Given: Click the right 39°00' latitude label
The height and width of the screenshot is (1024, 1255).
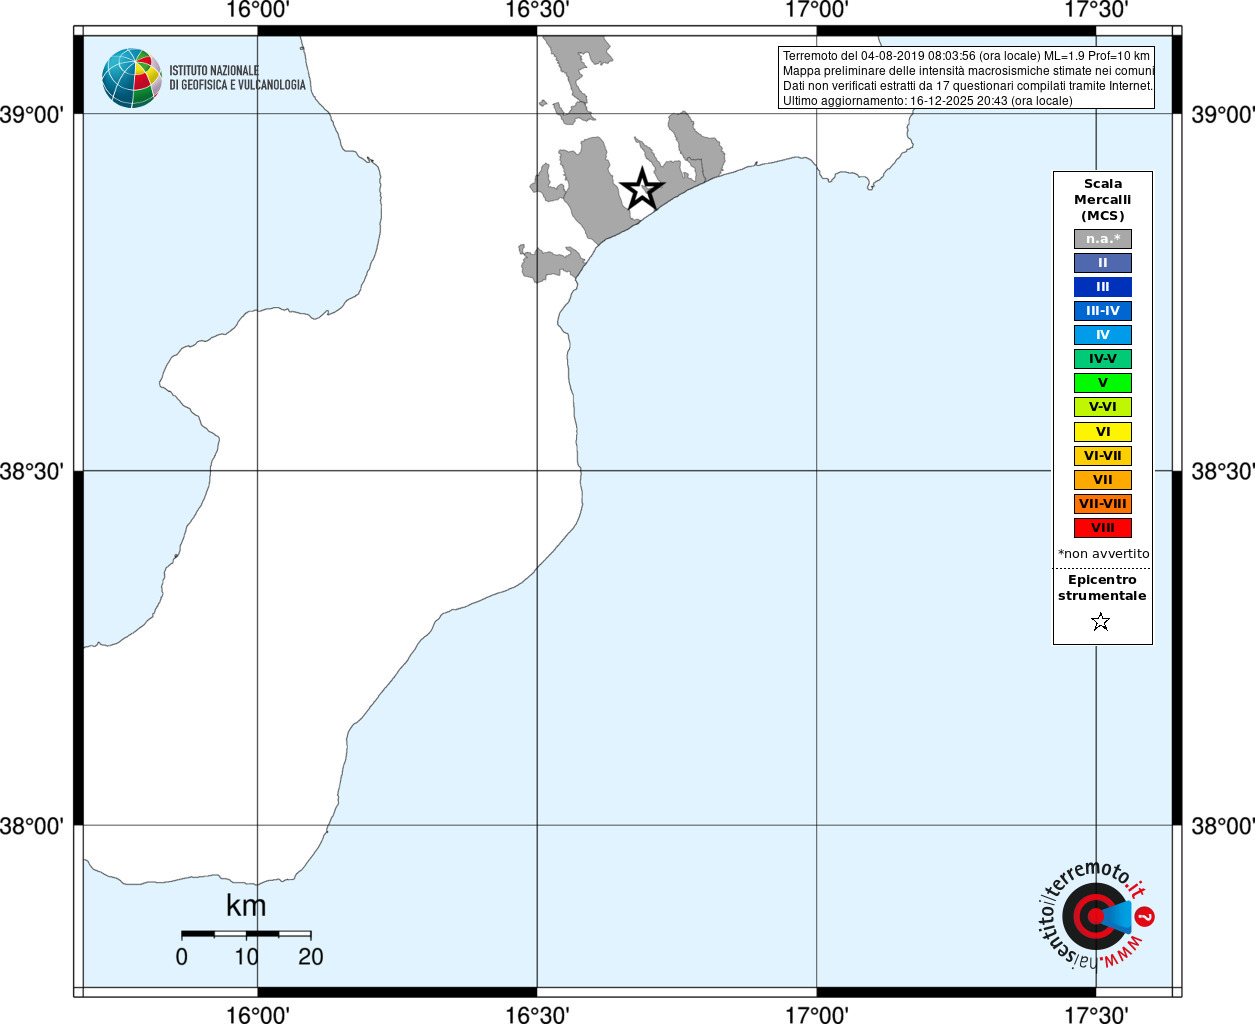Looking at the screenshot, I should click(1222, 114).
